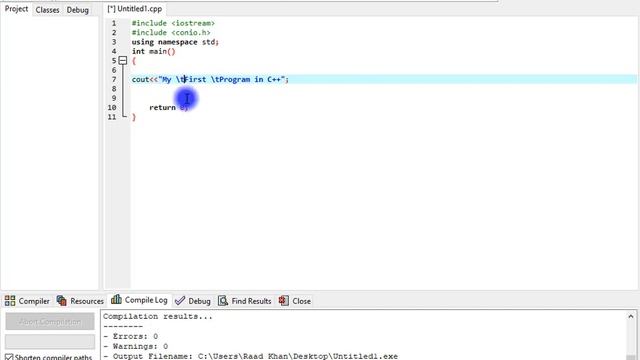Open the bottom Debug tab
This screenshot has height=360, width=640.
(199, 301)
